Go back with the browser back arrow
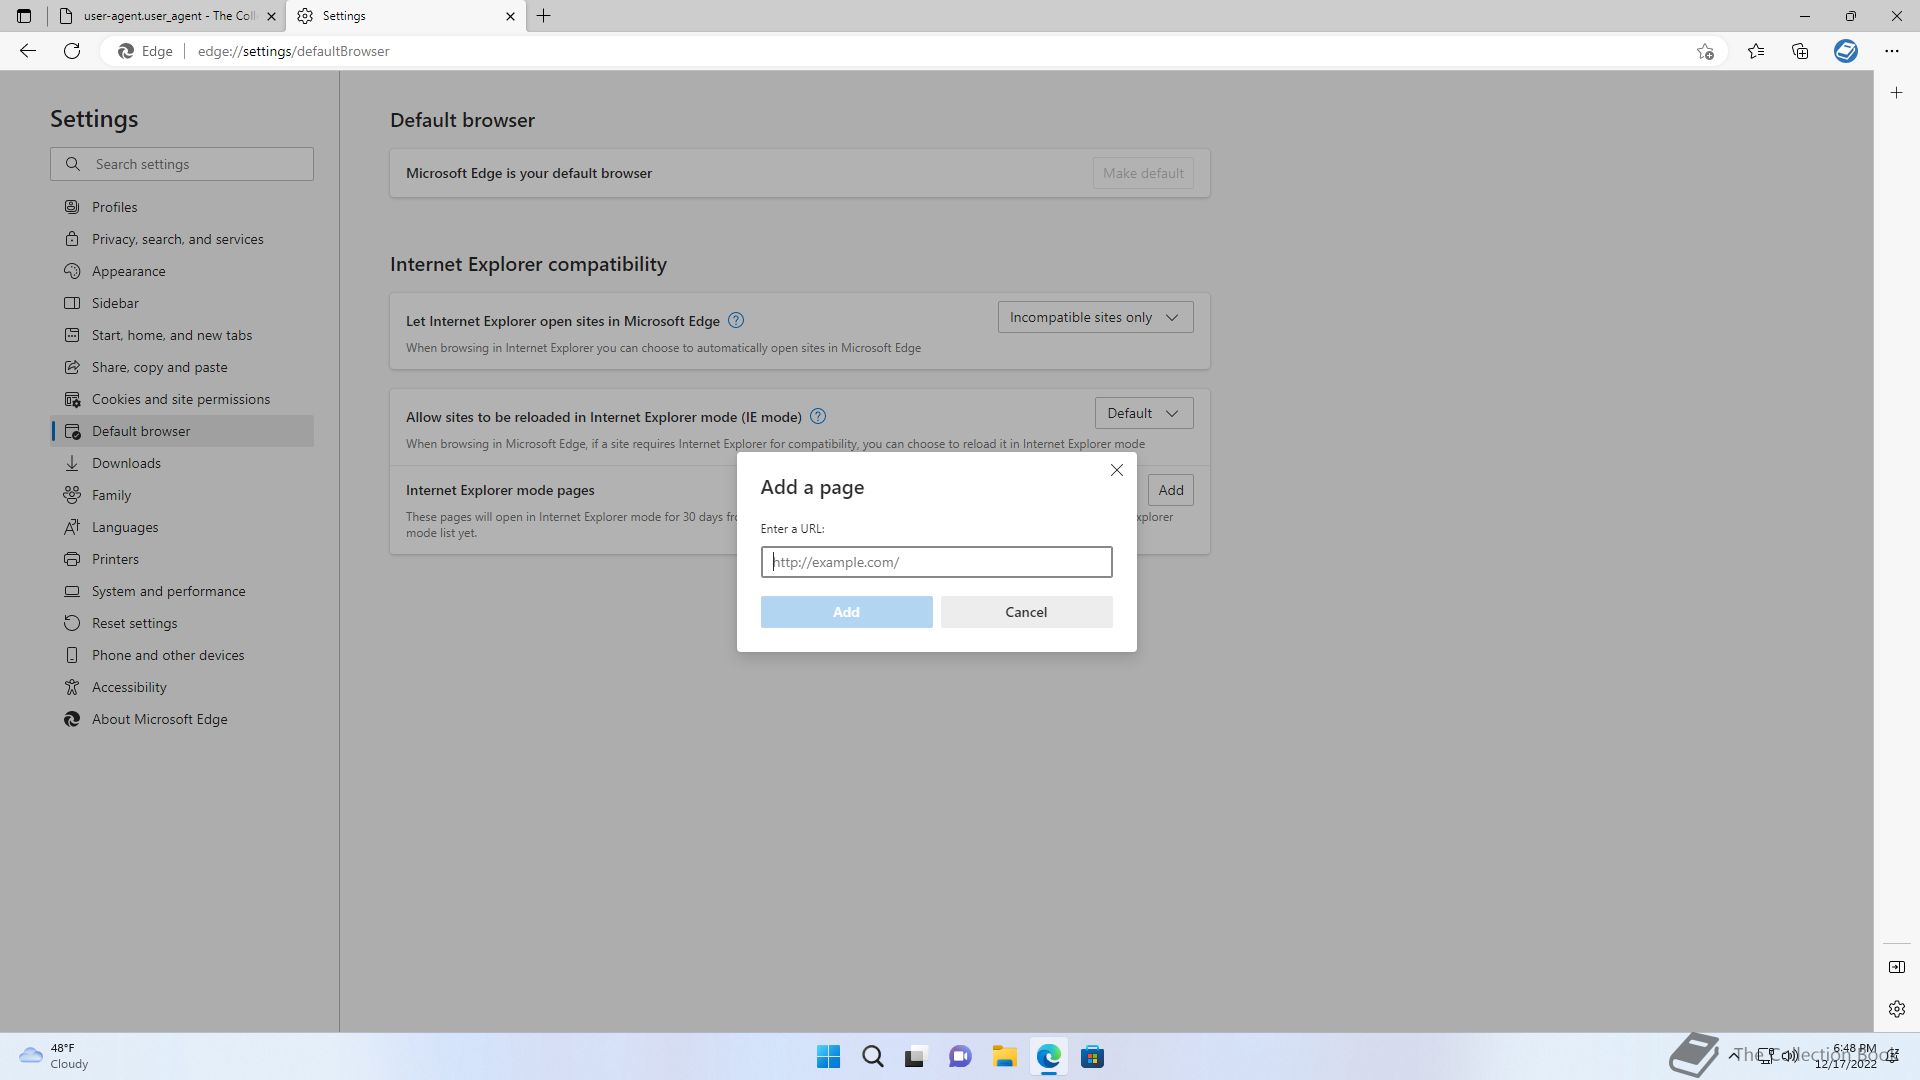The height and width of the screenshot is (1080, 1920). [28, 51]
